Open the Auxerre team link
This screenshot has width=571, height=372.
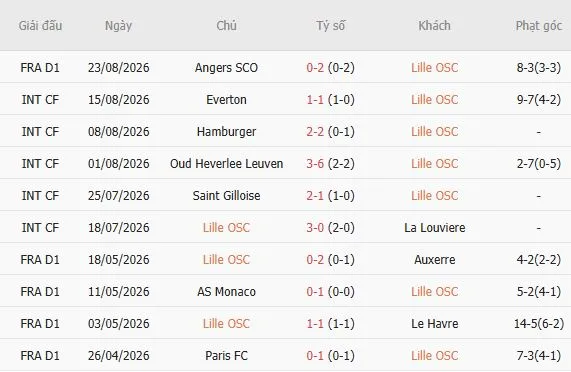coord(434,260)
